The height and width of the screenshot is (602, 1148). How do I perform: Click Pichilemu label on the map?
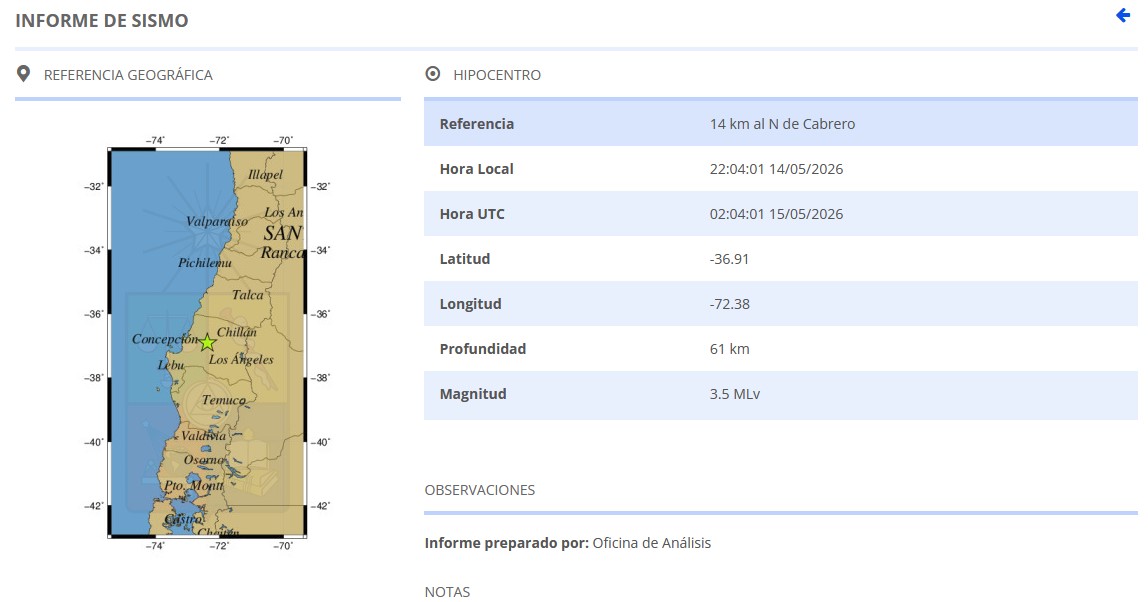point(205,262)
